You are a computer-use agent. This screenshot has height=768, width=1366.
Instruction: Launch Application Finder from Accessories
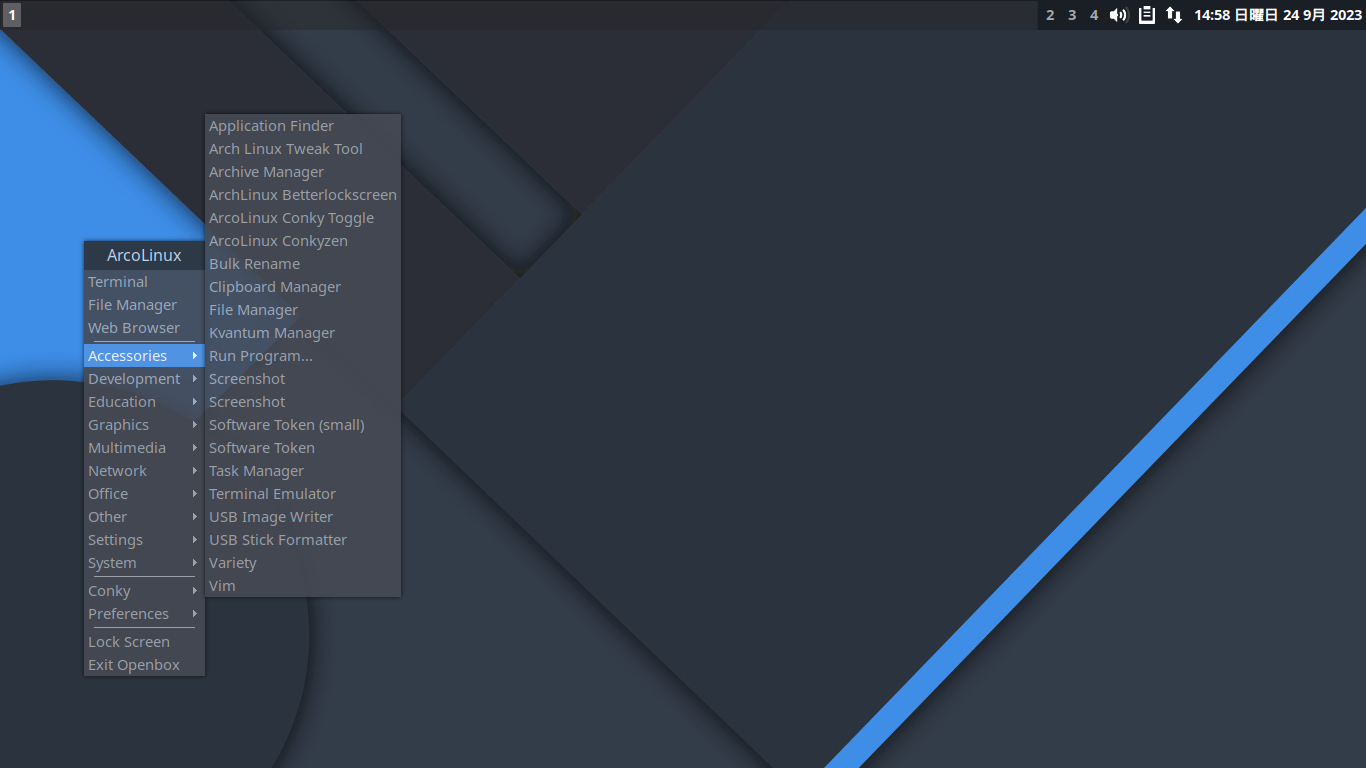point(303,126)
